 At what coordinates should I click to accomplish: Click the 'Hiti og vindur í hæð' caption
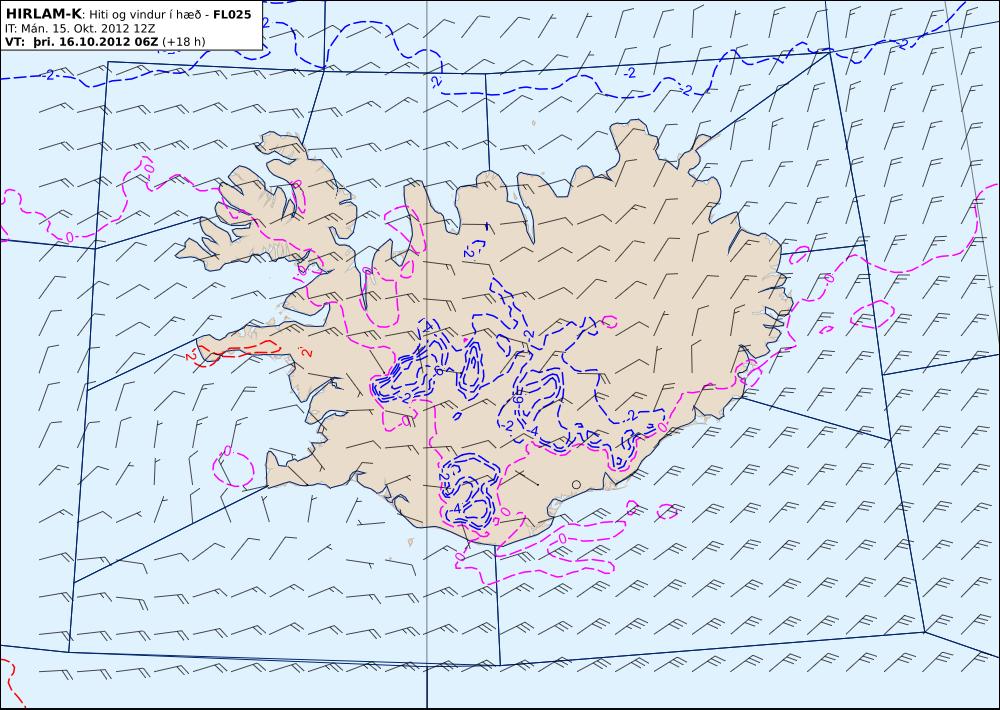pyautogui.click(x=145, y=15)
